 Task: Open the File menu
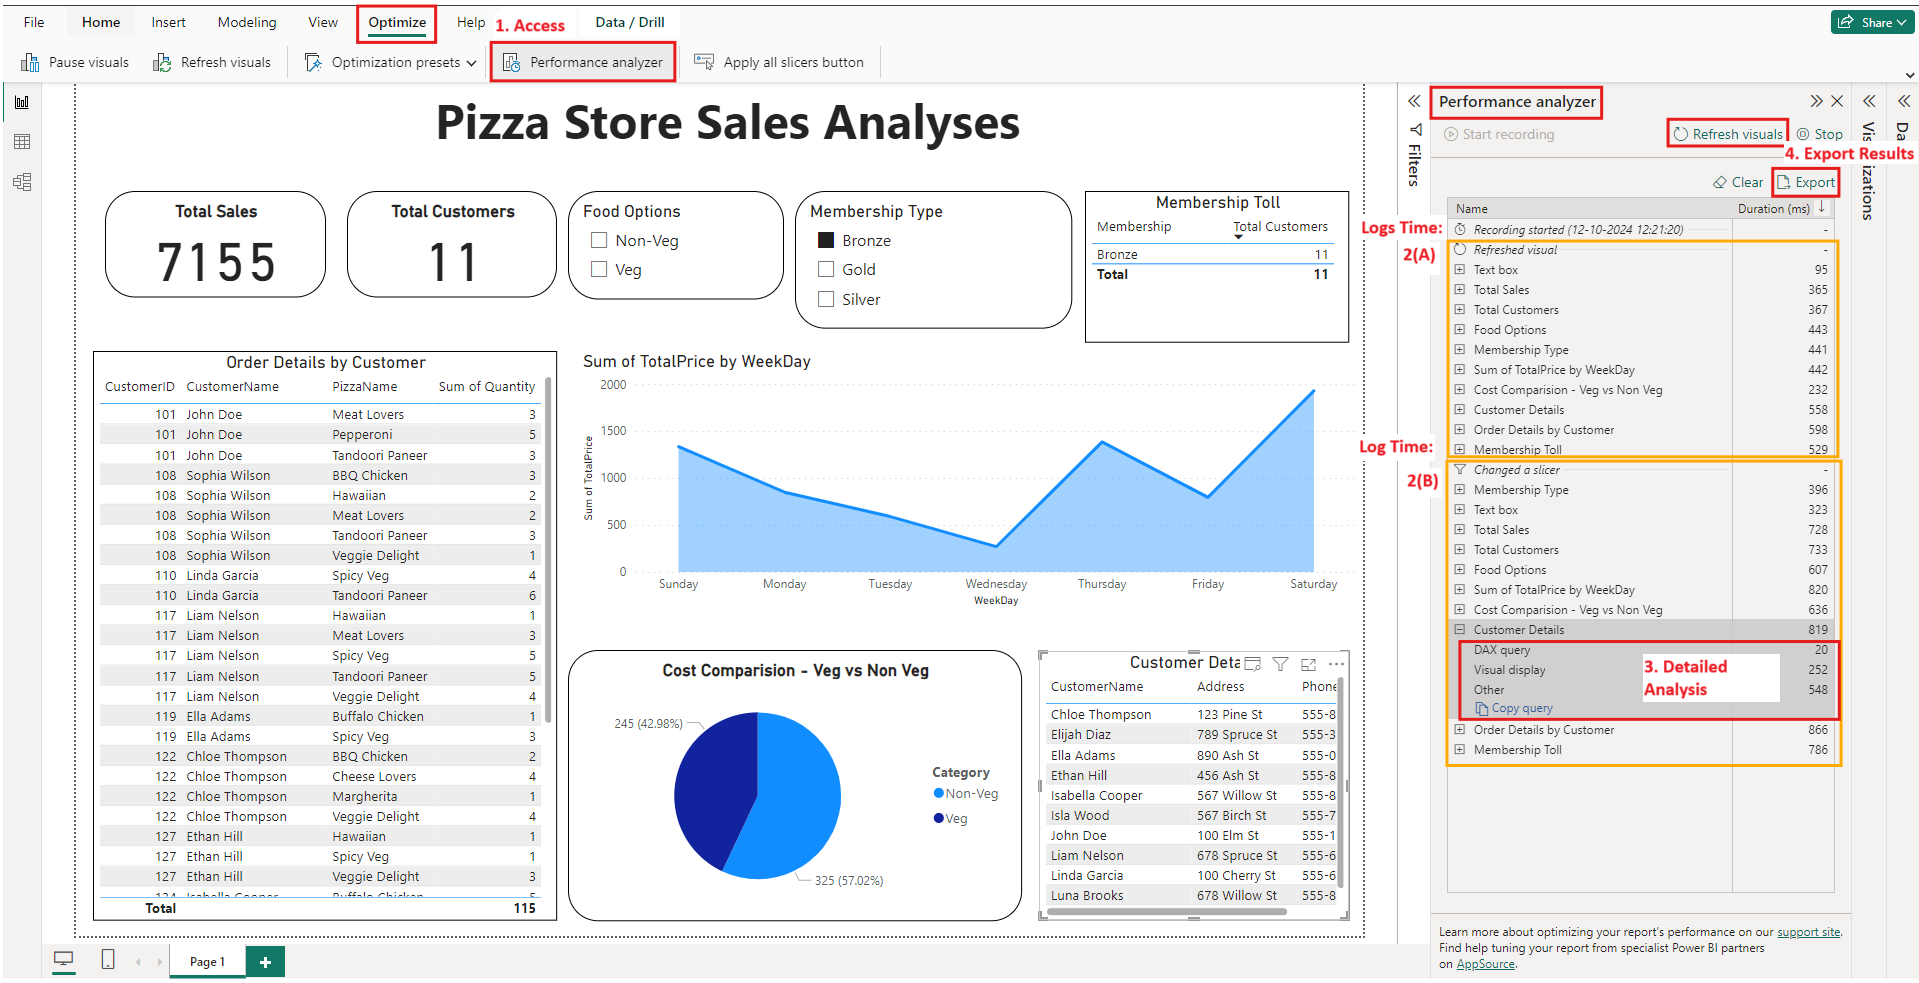pyautogui.click(x=34, y=22)
